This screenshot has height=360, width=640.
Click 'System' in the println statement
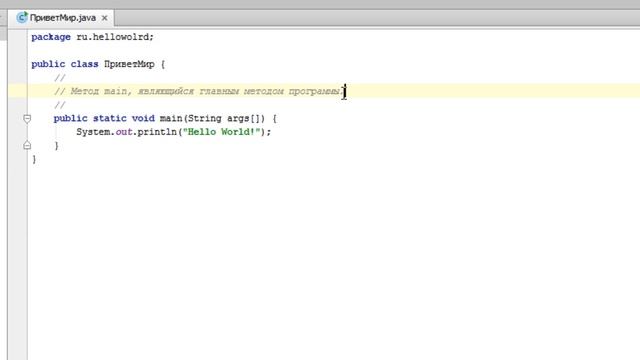[x=93, y=132]
